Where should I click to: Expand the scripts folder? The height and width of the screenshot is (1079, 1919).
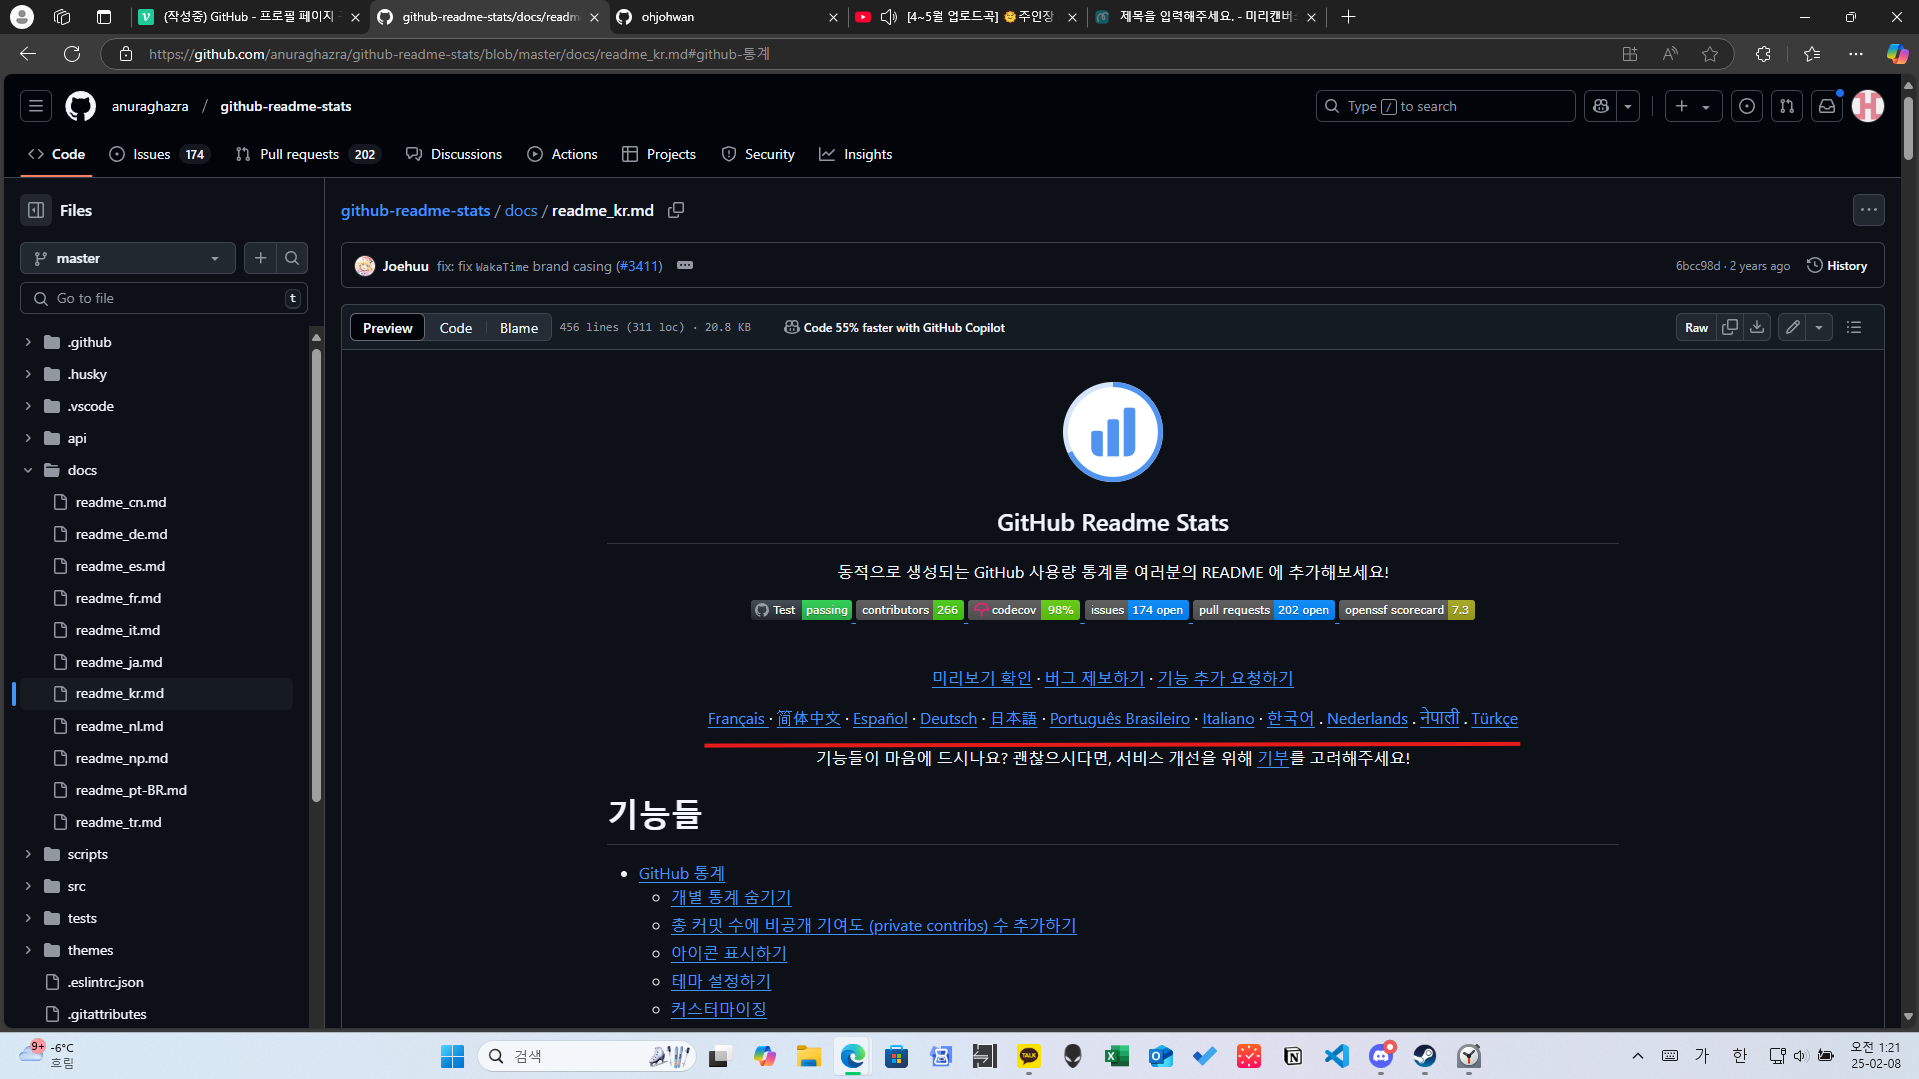click(x=28, y=854)
